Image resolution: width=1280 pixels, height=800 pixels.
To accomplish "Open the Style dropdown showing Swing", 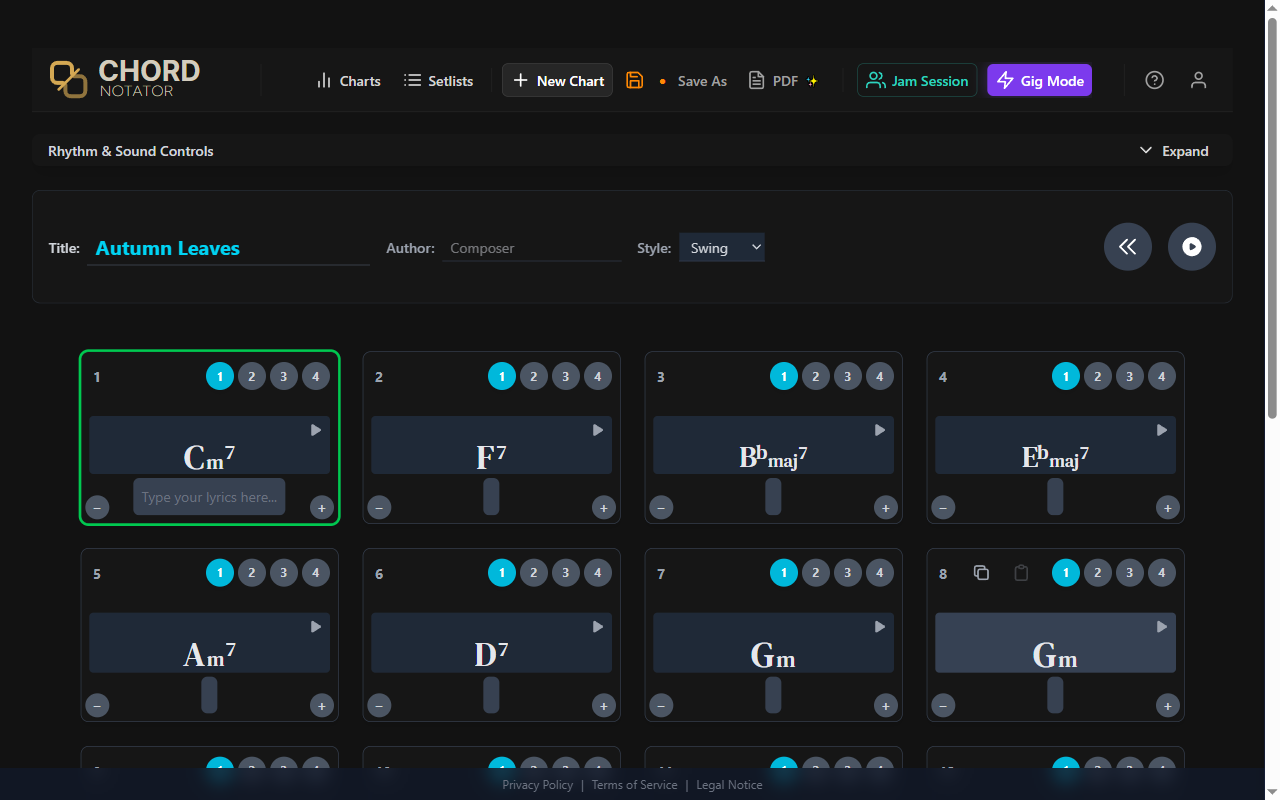I will (x=721, y=247).
